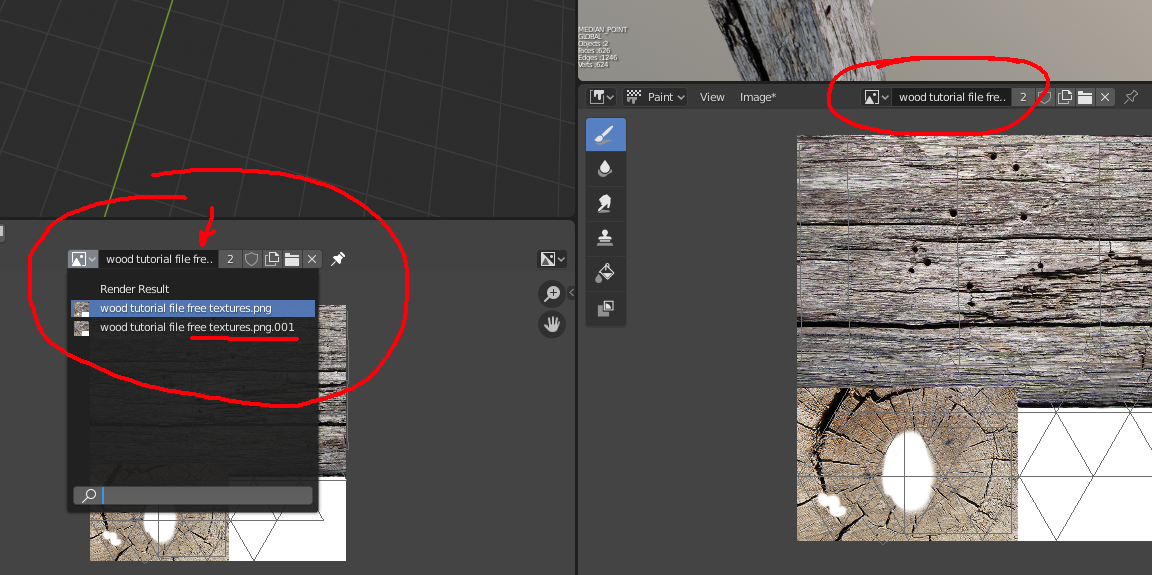Open editor type menu in right image editor
The image size is (1152, 575).
[602, 97]
